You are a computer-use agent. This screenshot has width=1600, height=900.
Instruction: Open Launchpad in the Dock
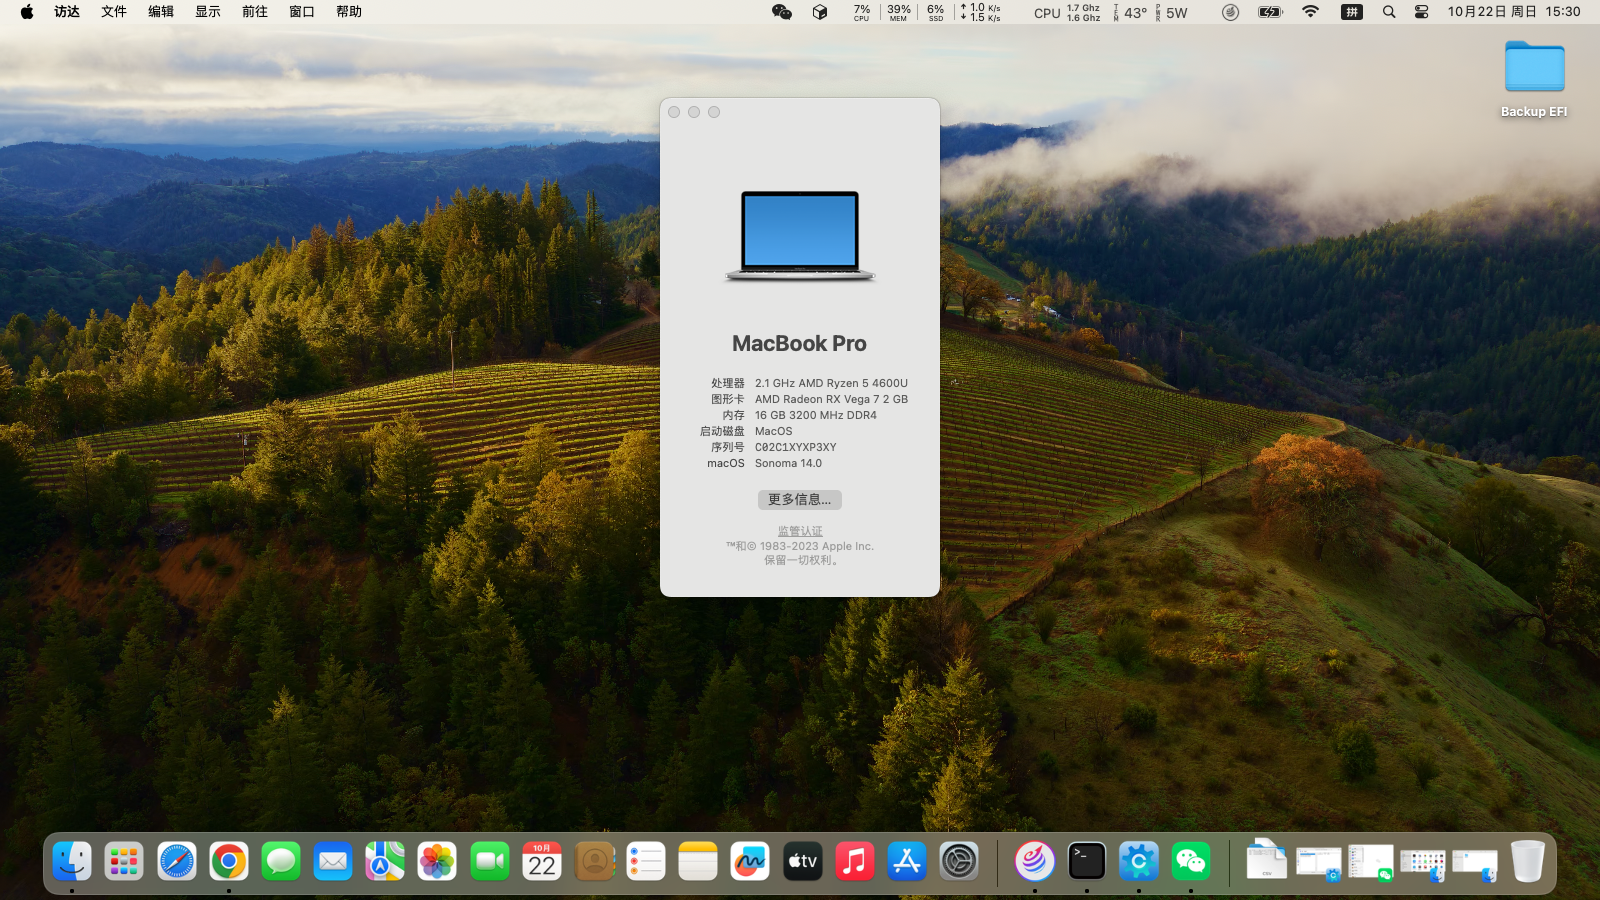coord(124,861)
